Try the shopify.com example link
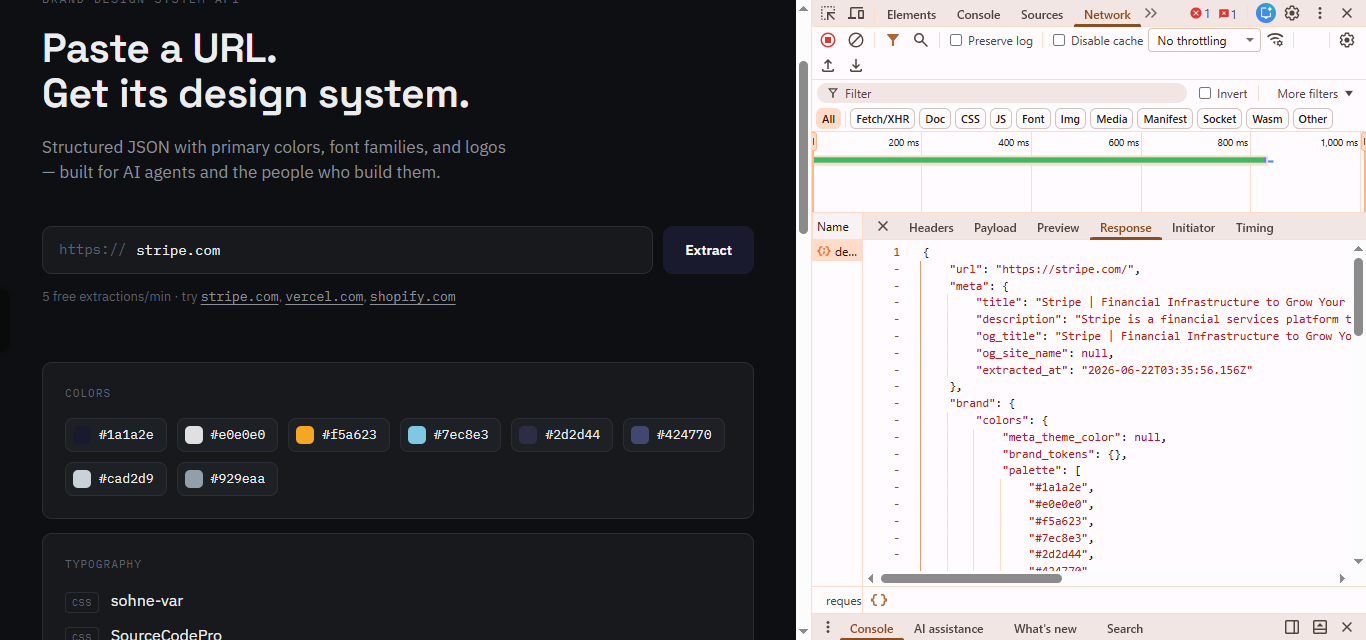 click(412, 297)
